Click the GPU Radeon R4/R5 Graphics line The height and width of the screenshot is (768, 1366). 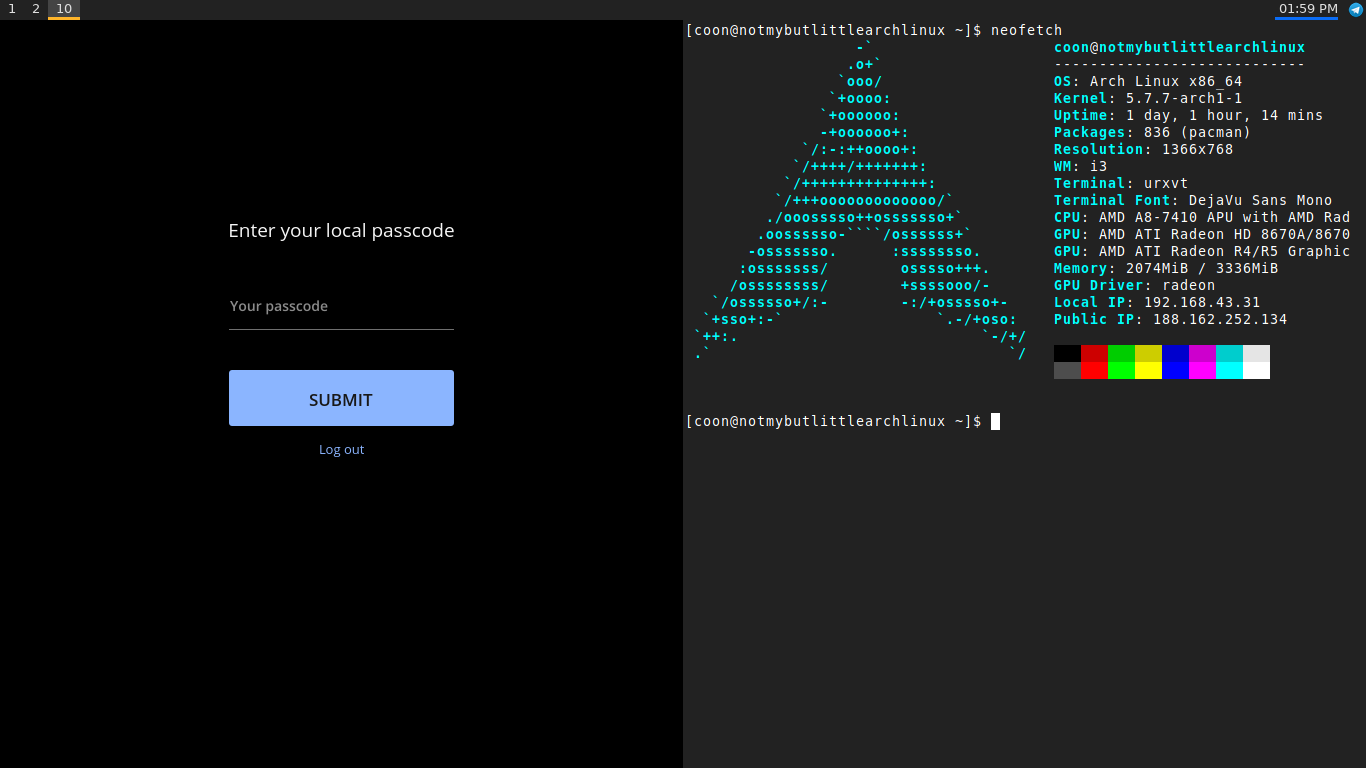pyautogui.click(x=1202, y=252)
